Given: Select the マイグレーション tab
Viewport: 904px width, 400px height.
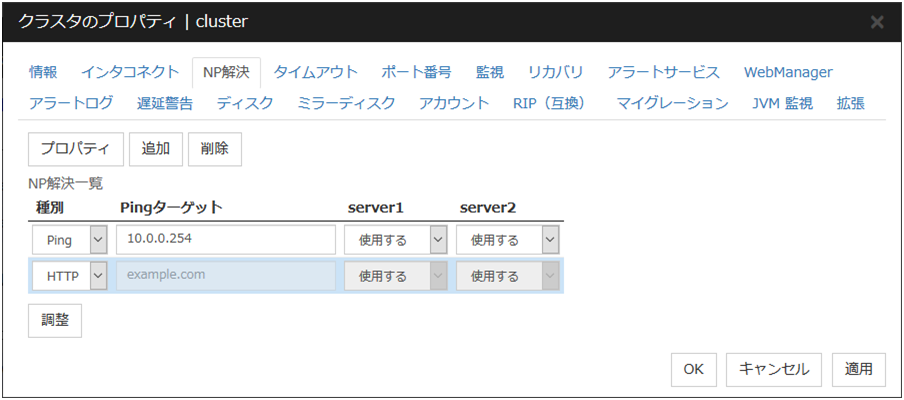Looking at the screenshot, I should [672, 103].
